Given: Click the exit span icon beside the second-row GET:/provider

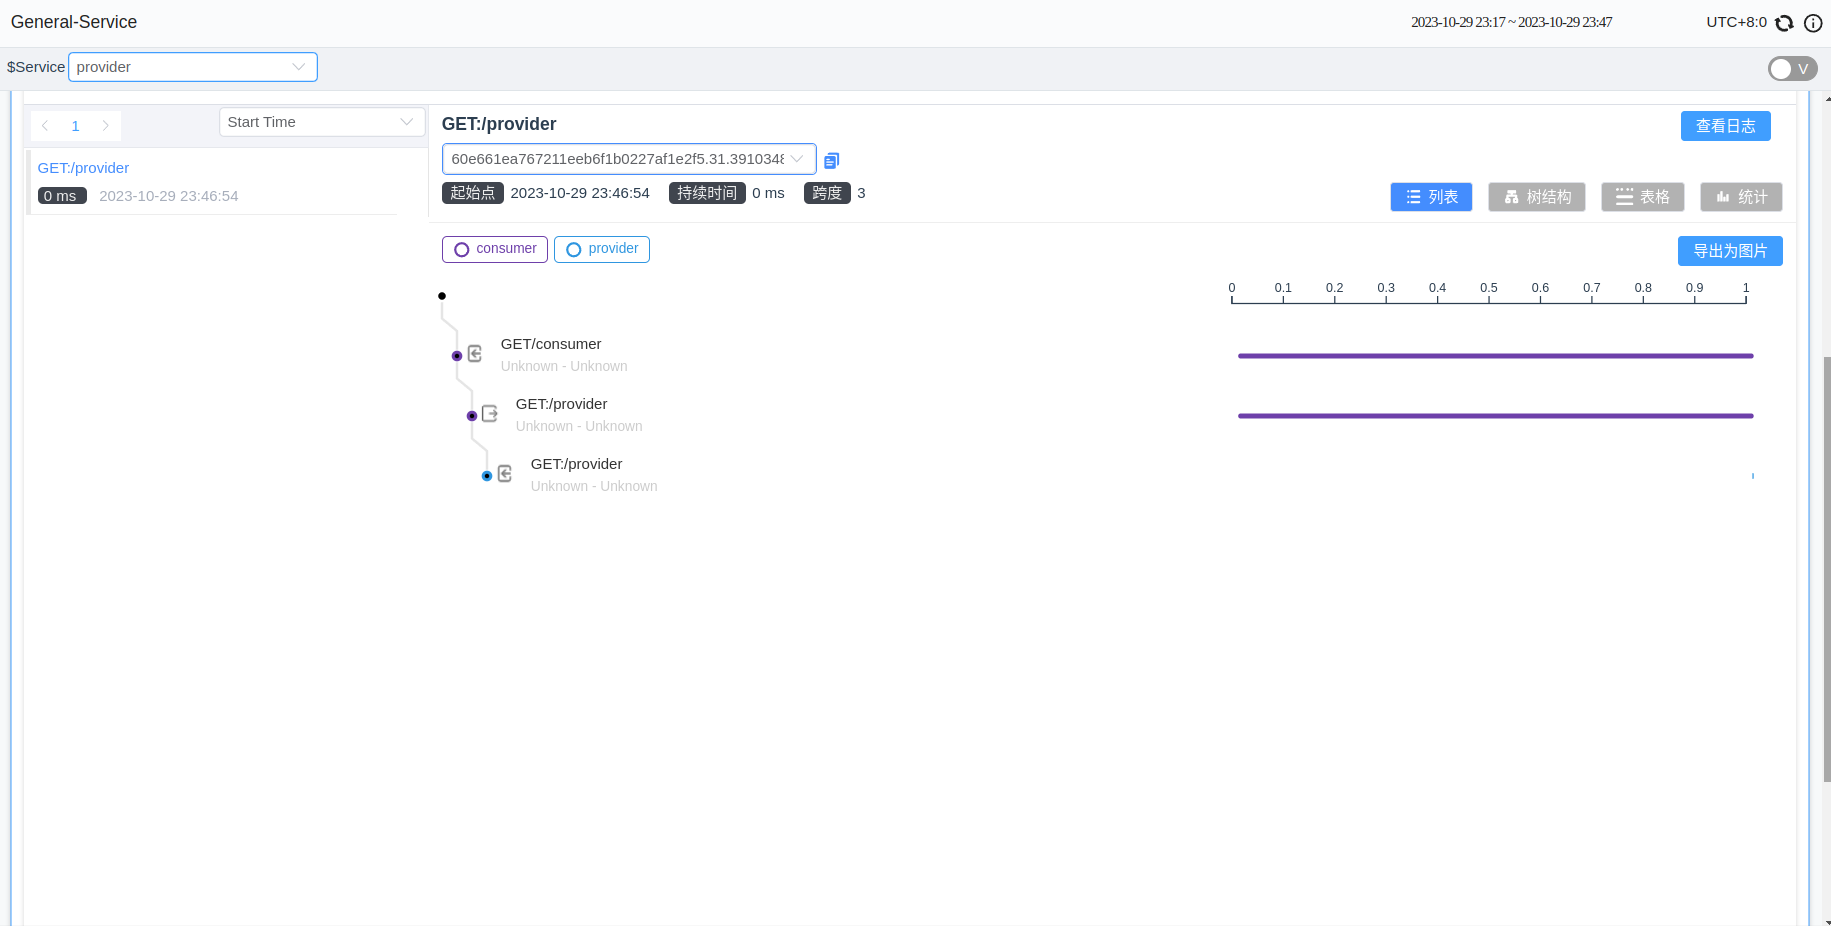Looking at the screenshot, I should coord(490,414).
